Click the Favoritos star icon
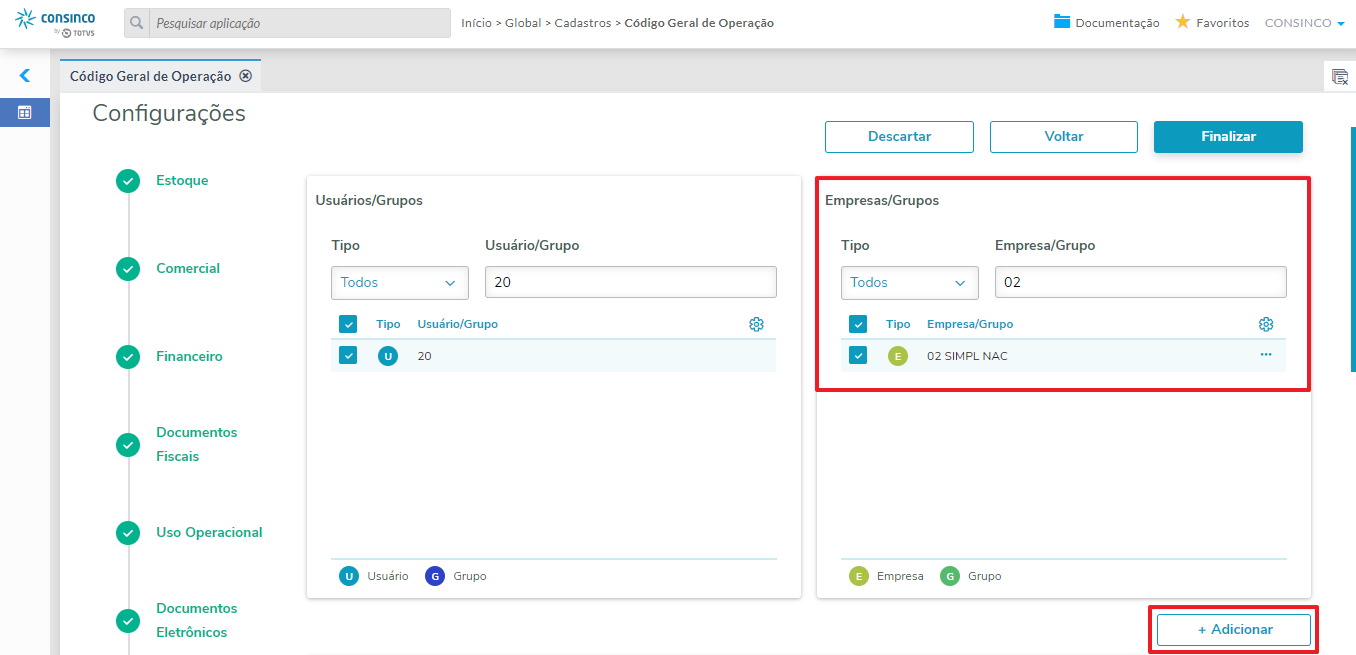The width and height of the screenshot is (1356, 655). coord(1183,22)
